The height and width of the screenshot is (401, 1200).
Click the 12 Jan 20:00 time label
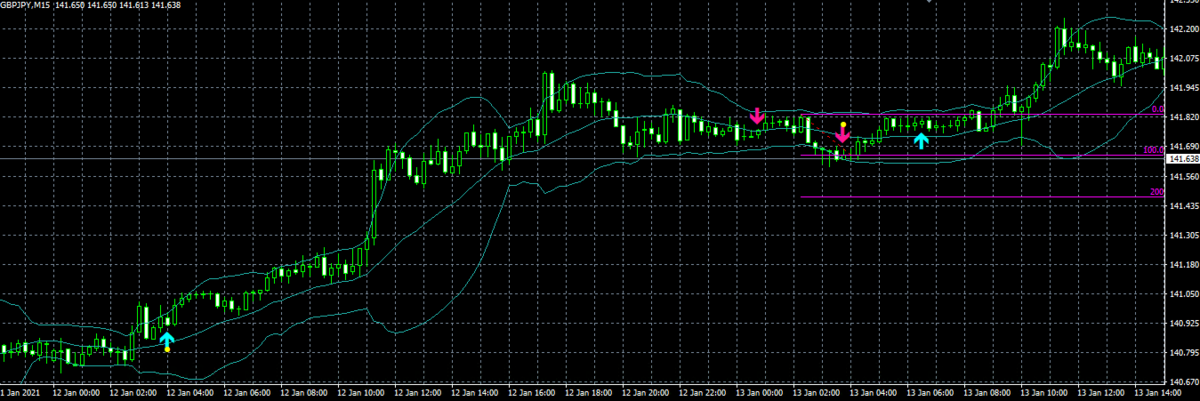pyautogui.click(x=647, y=394)
